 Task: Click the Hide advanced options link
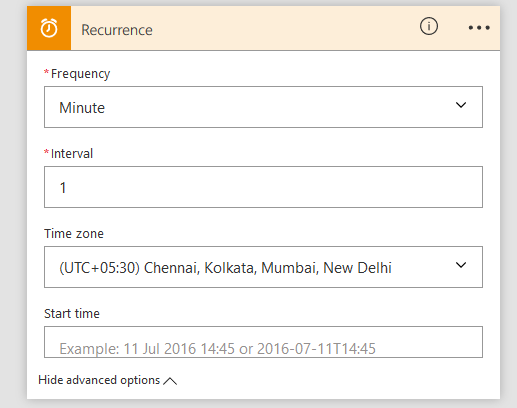tap(99, 380)
